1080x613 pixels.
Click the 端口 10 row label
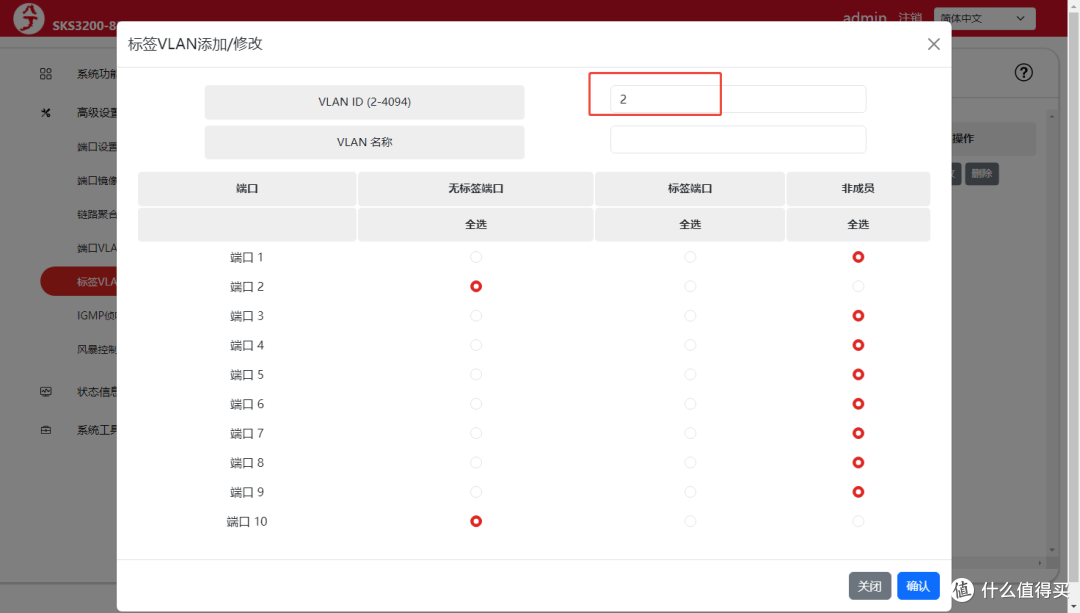click(x=247, y=522)
